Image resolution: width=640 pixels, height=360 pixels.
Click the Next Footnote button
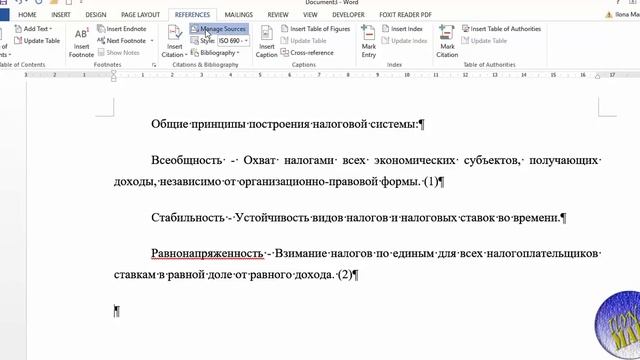tap(122, 40)
